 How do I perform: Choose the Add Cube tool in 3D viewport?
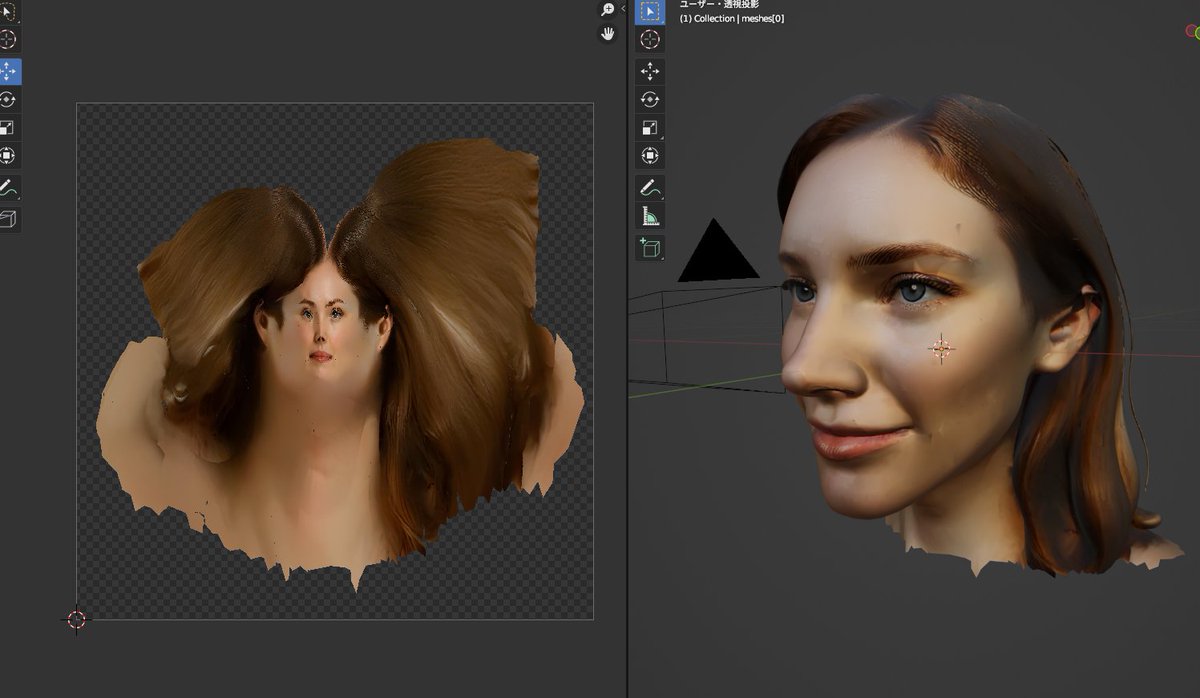pos(650,247)
